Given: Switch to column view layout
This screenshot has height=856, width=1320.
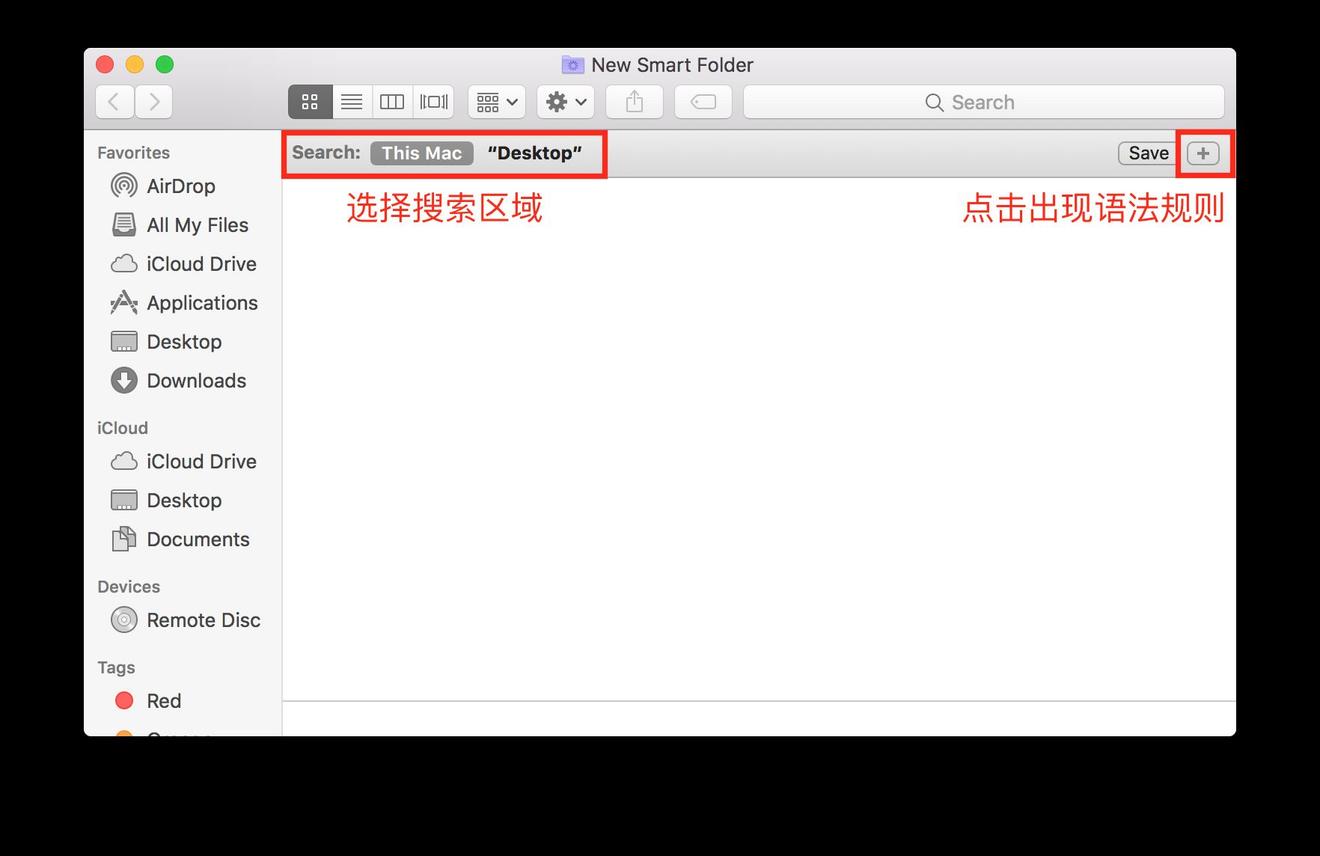Looking at the screenshot, I should coord(391,101).
